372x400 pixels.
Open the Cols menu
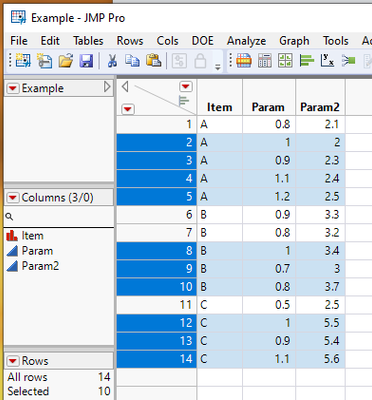coord(167,41)
